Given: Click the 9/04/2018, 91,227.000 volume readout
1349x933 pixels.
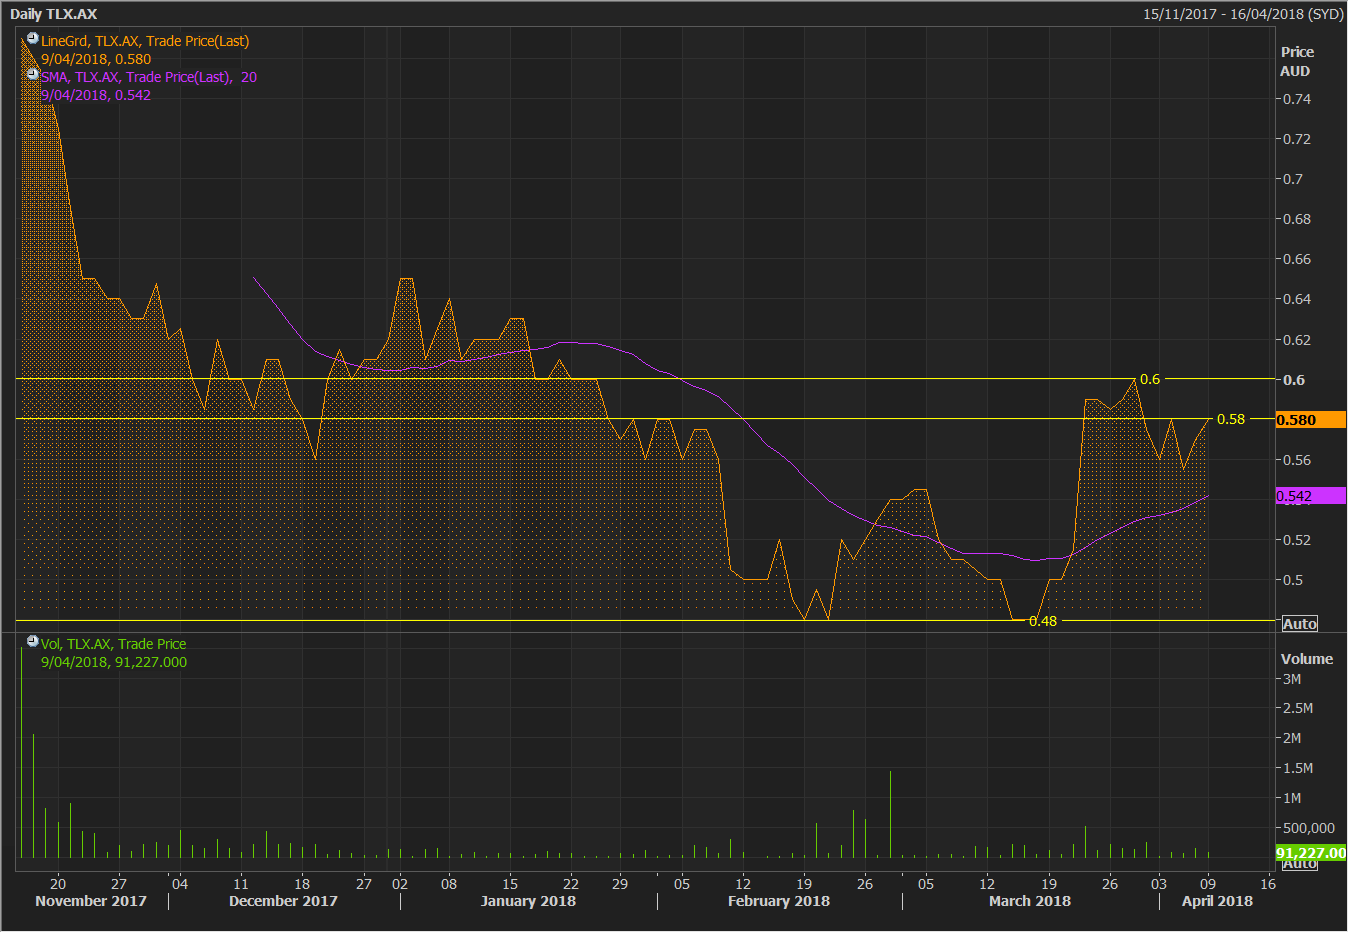Looking at the screenshot, I should (114, 662).
